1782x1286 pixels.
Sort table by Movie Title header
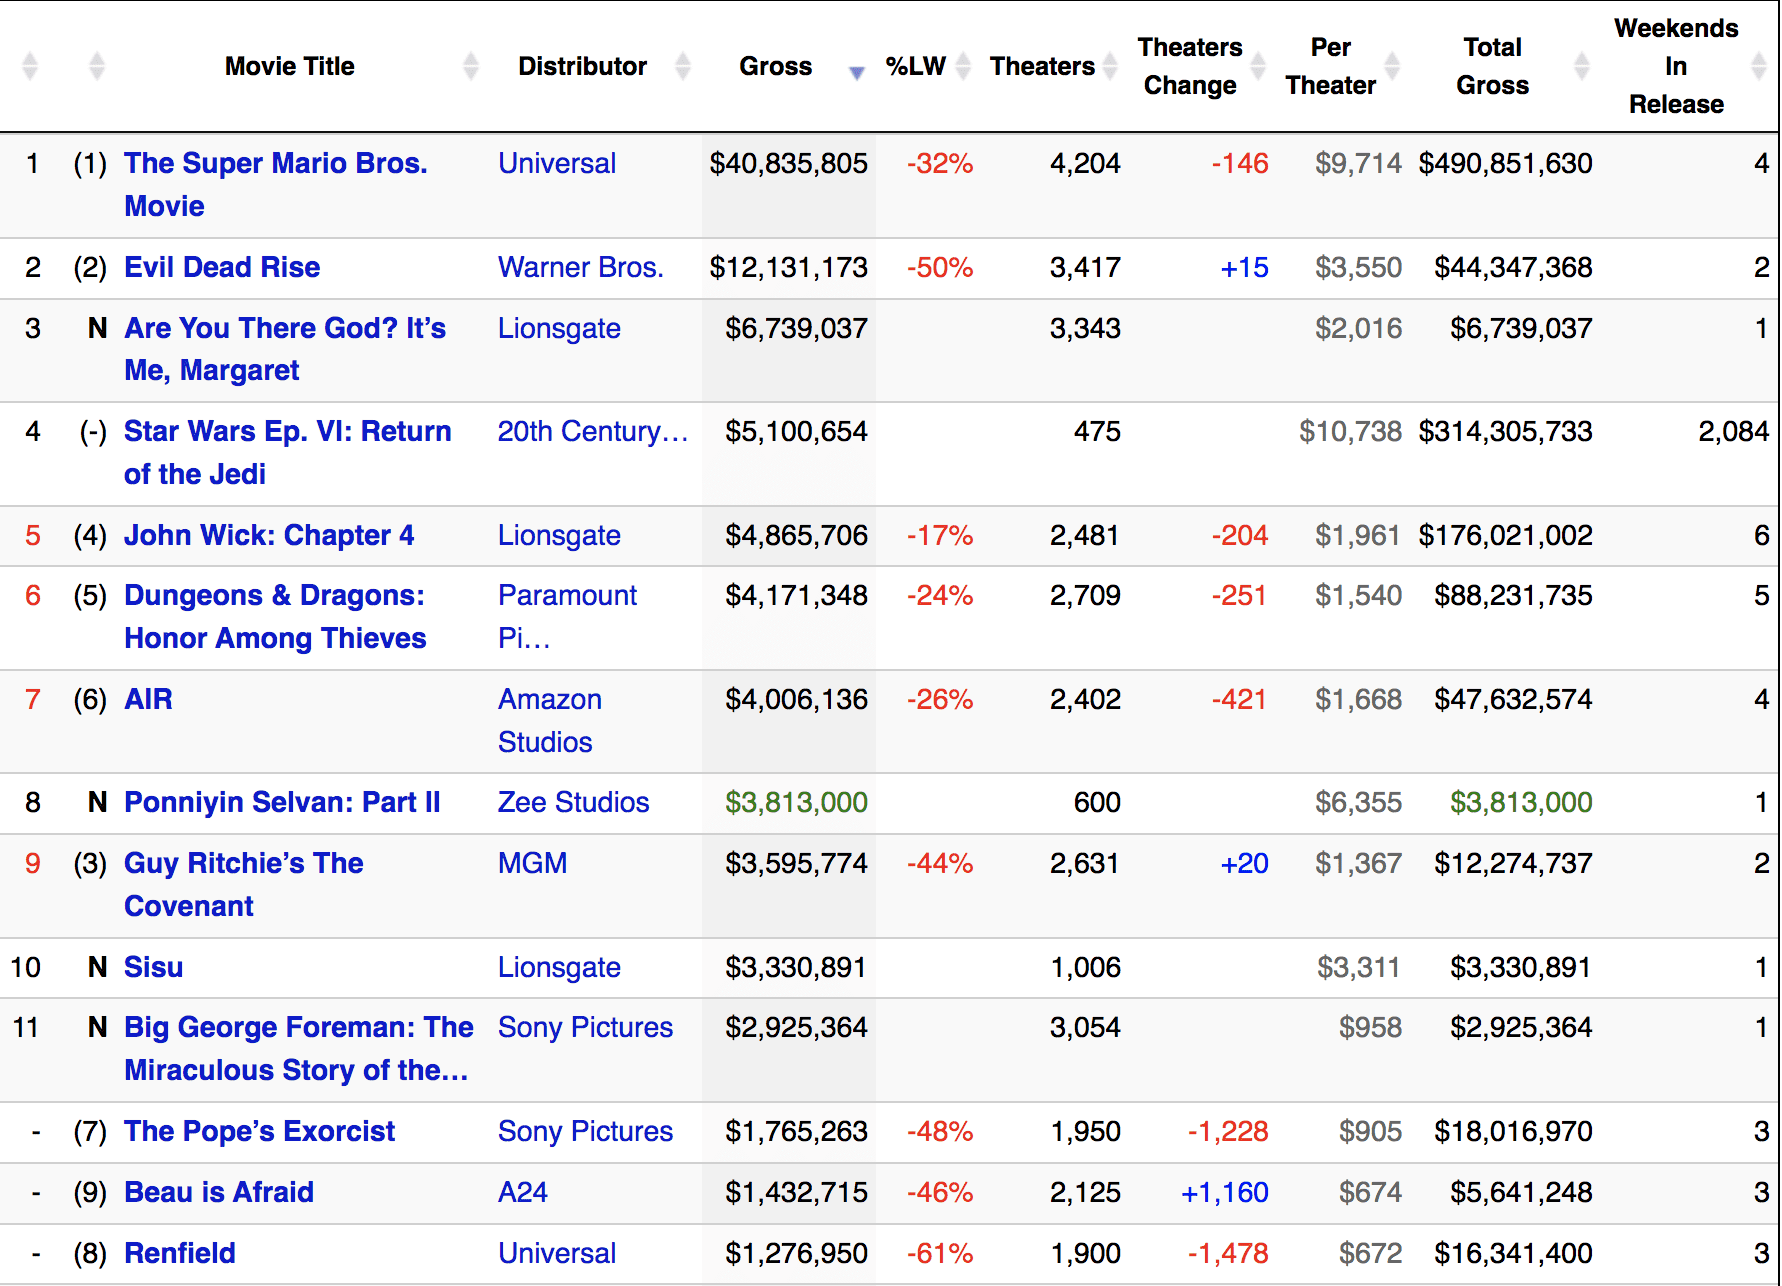coord(290,66)
